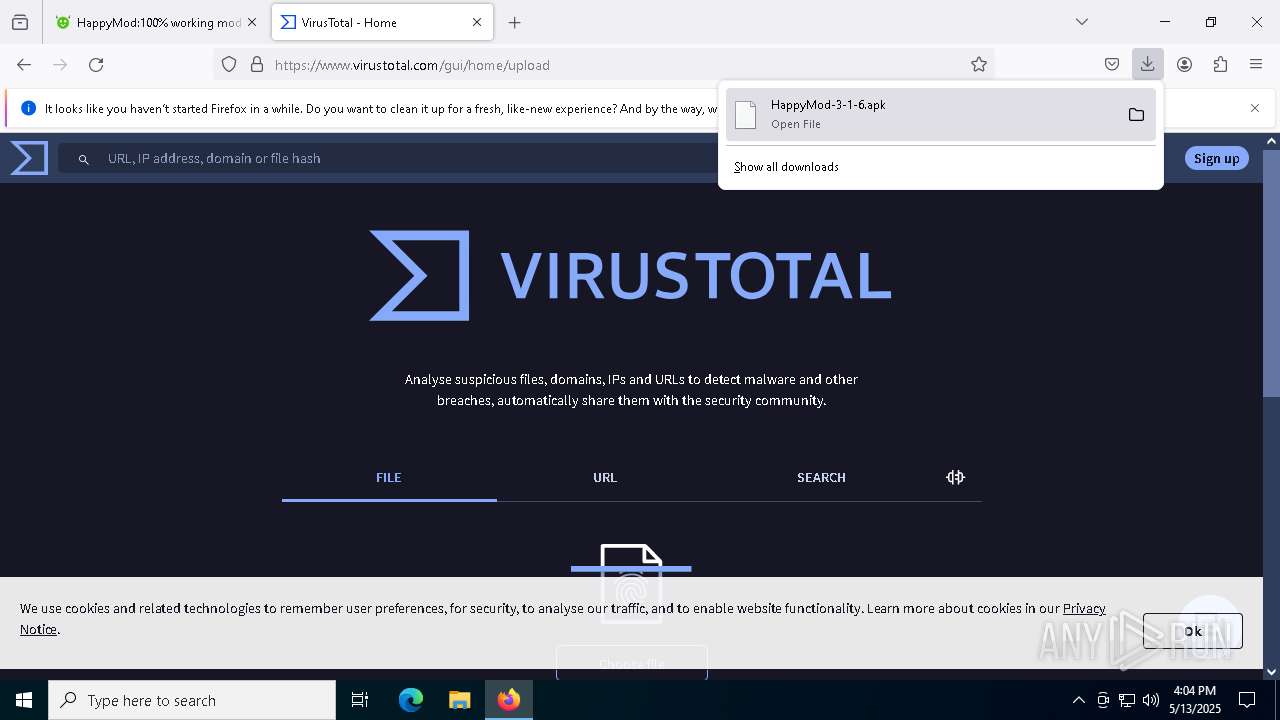
Task: Open Firefox account icon
Action: tap(1184, 65)
